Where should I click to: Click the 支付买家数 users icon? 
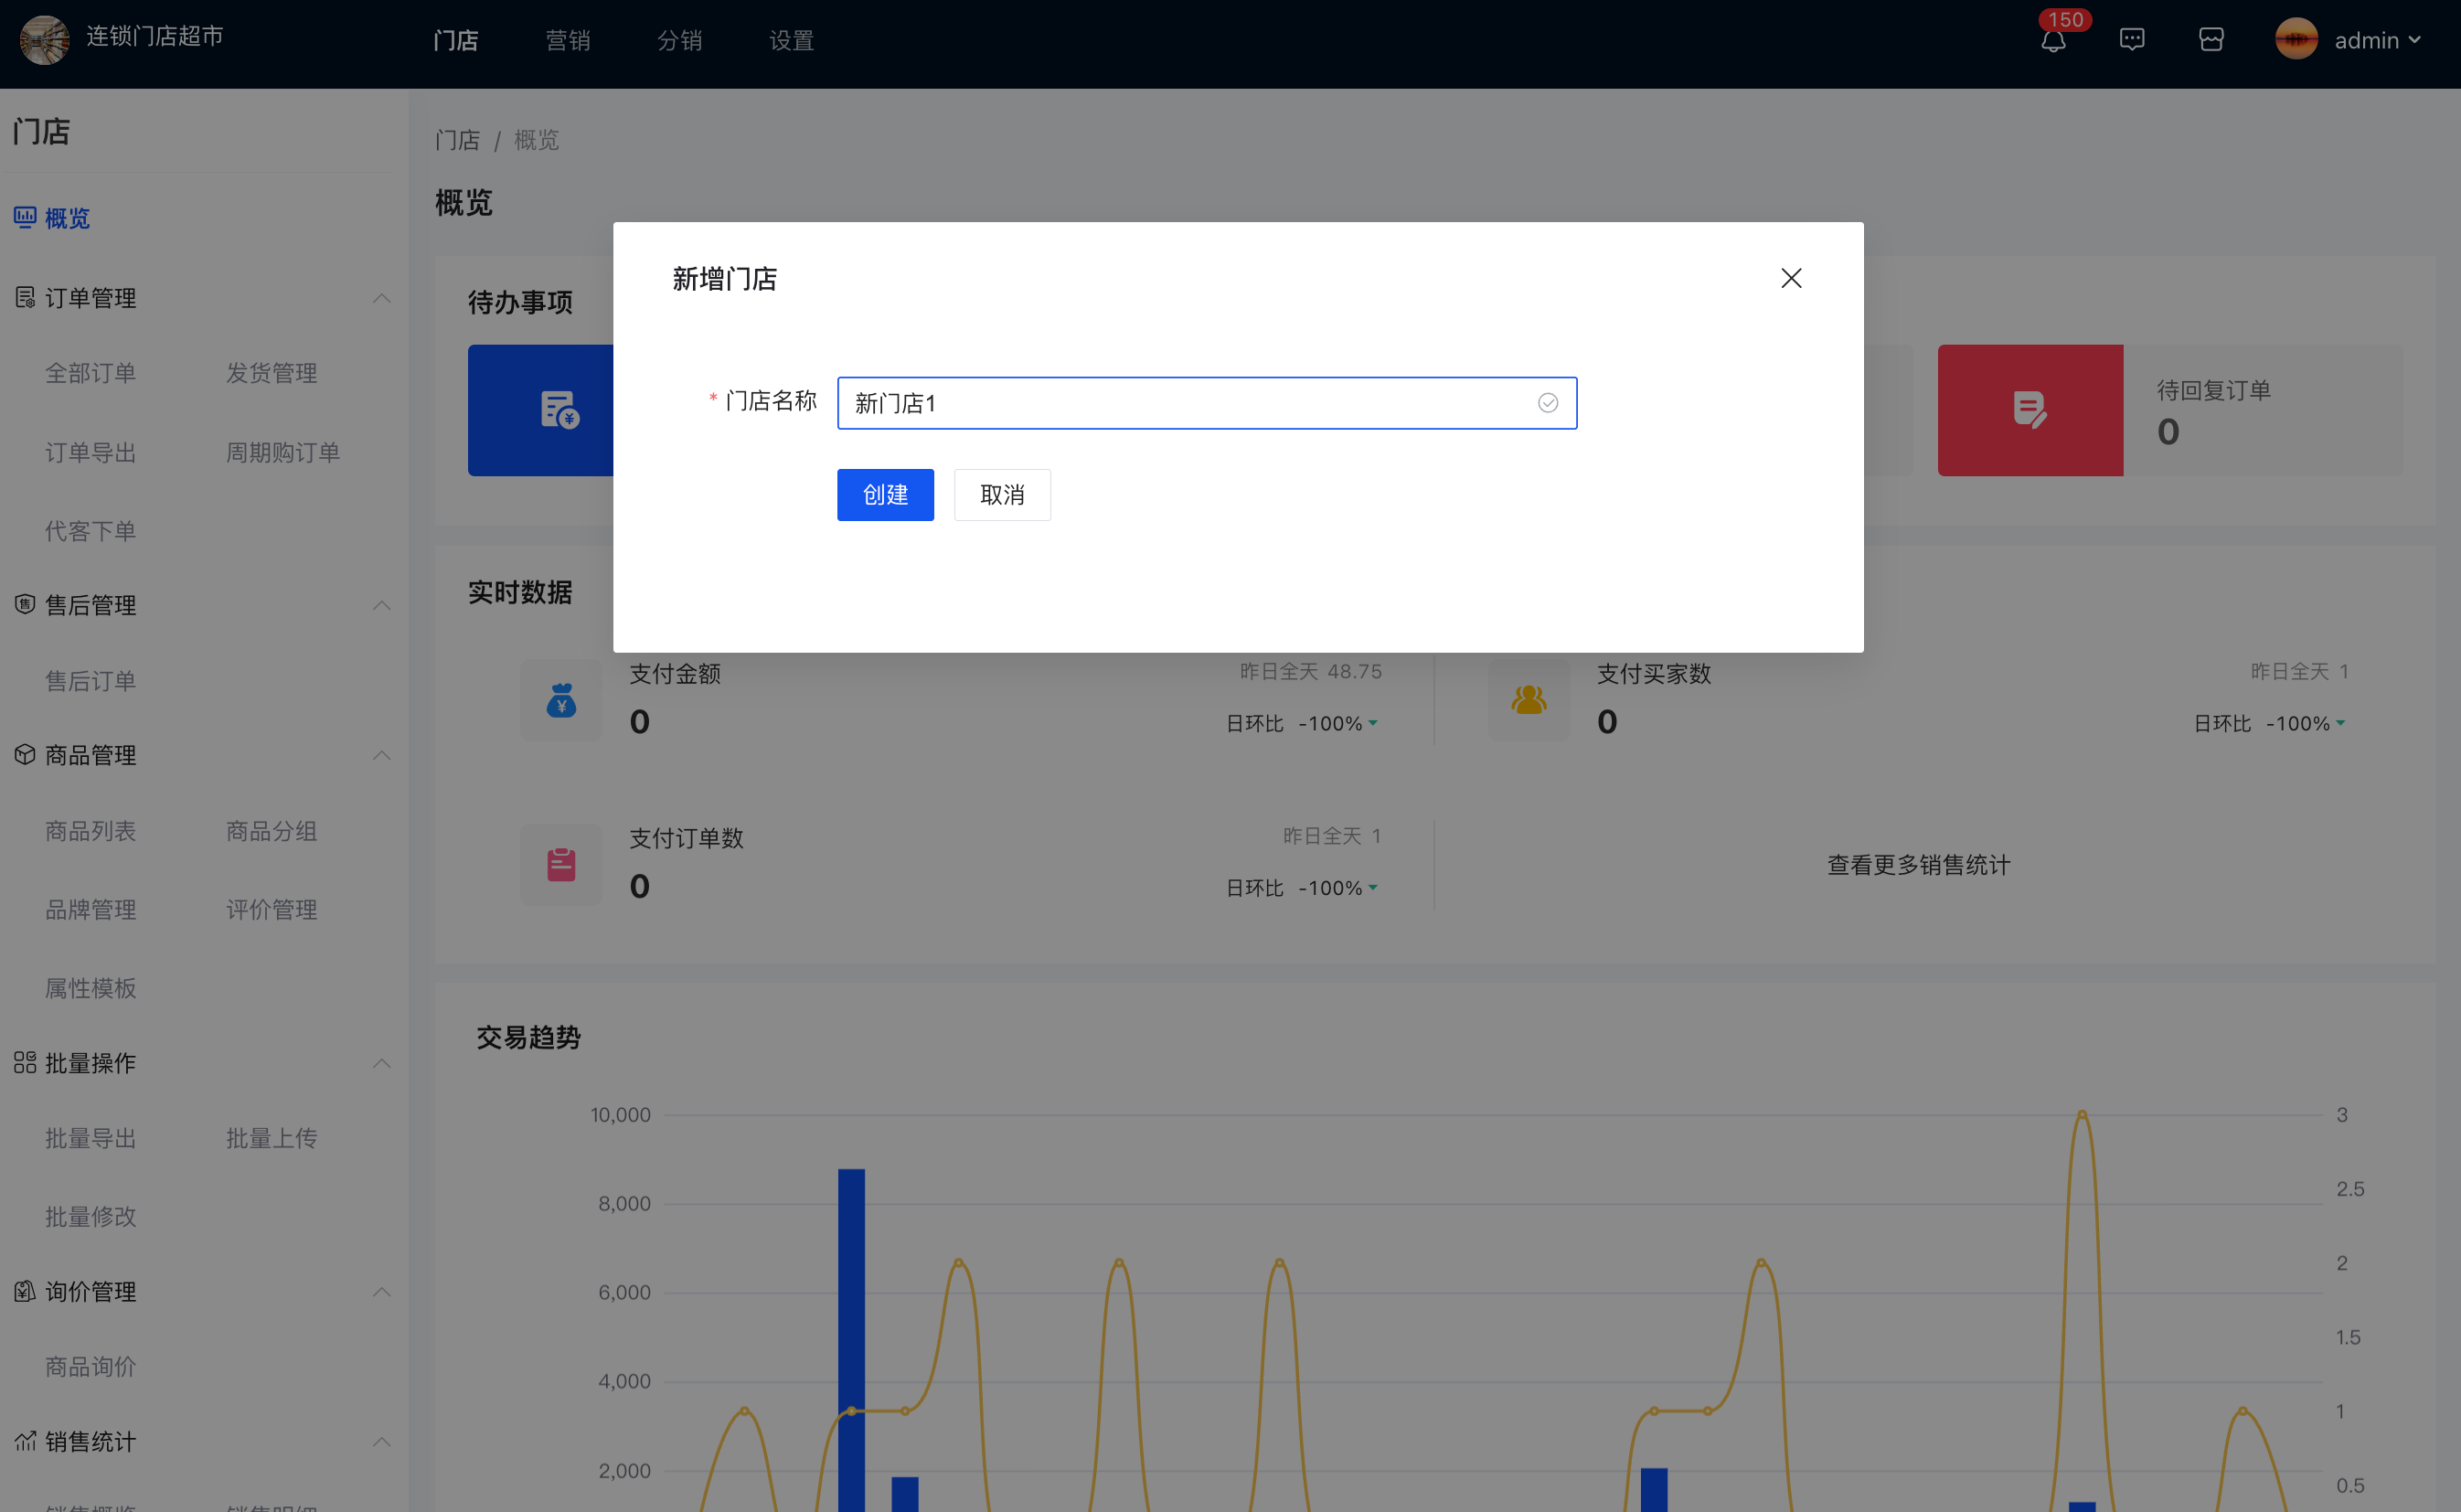pos(1529,699)
